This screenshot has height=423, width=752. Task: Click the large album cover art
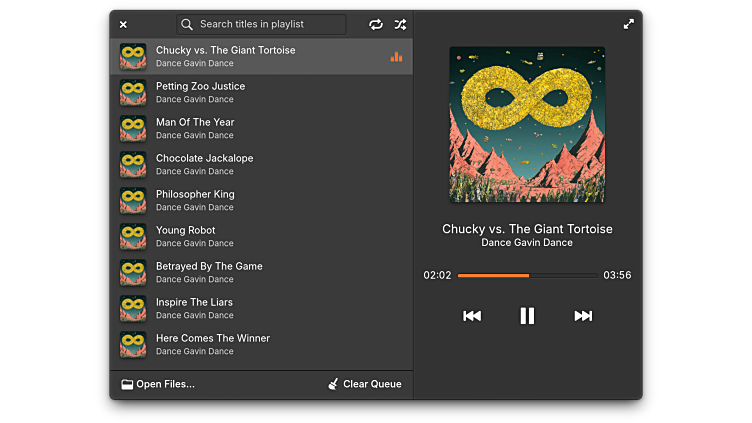[527, 125]
